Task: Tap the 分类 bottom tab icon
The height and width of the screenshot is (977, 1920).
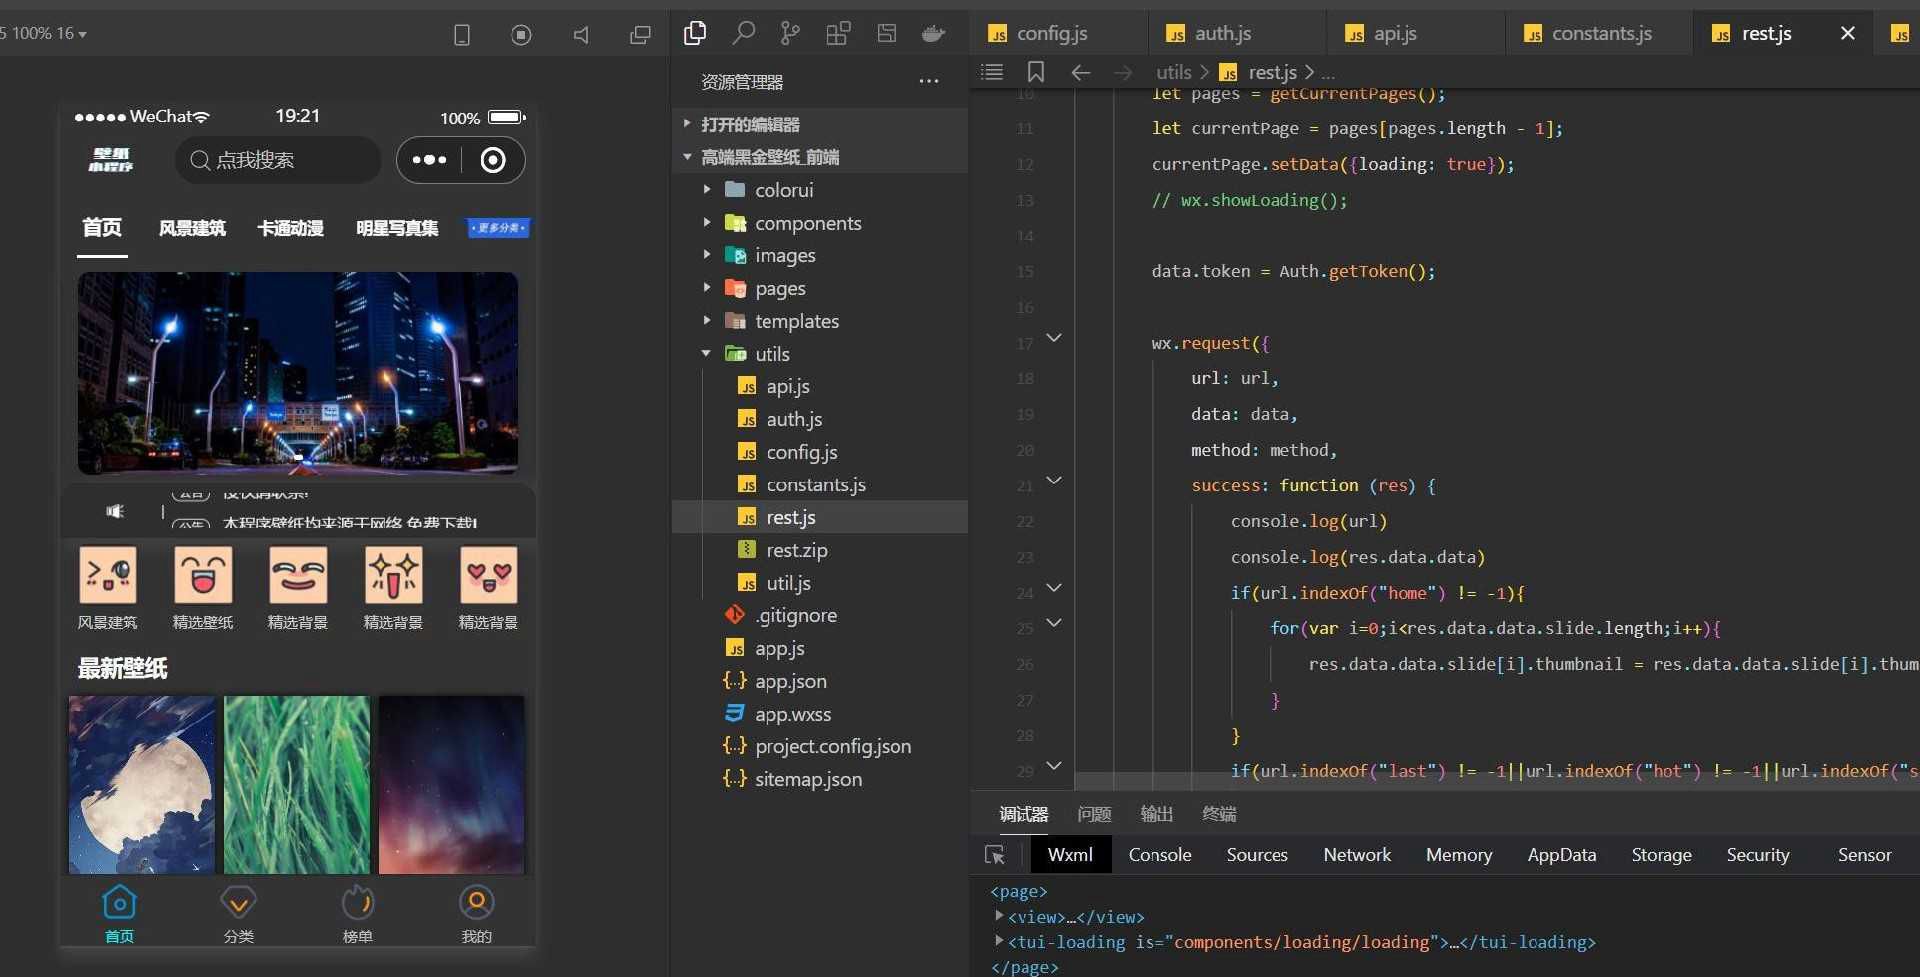Action: click(x=238, y=903)
